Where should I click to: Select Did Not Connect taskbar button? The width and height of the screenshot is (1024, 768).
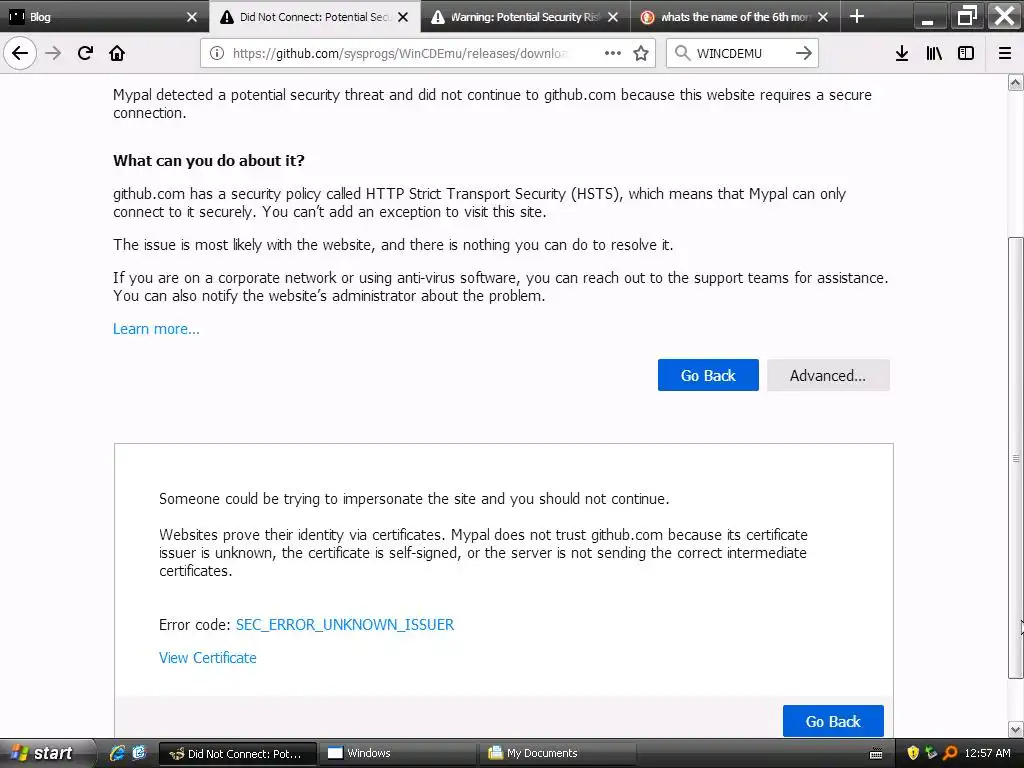tap(238, 754)
